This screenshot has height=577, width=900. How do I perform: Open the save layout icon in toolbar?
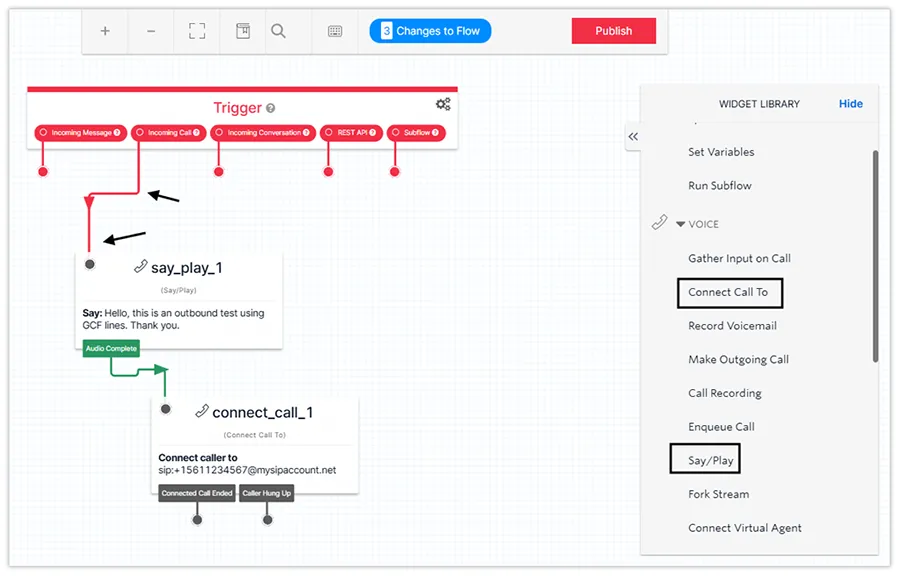pyautogui.click(x=243, y=31)
